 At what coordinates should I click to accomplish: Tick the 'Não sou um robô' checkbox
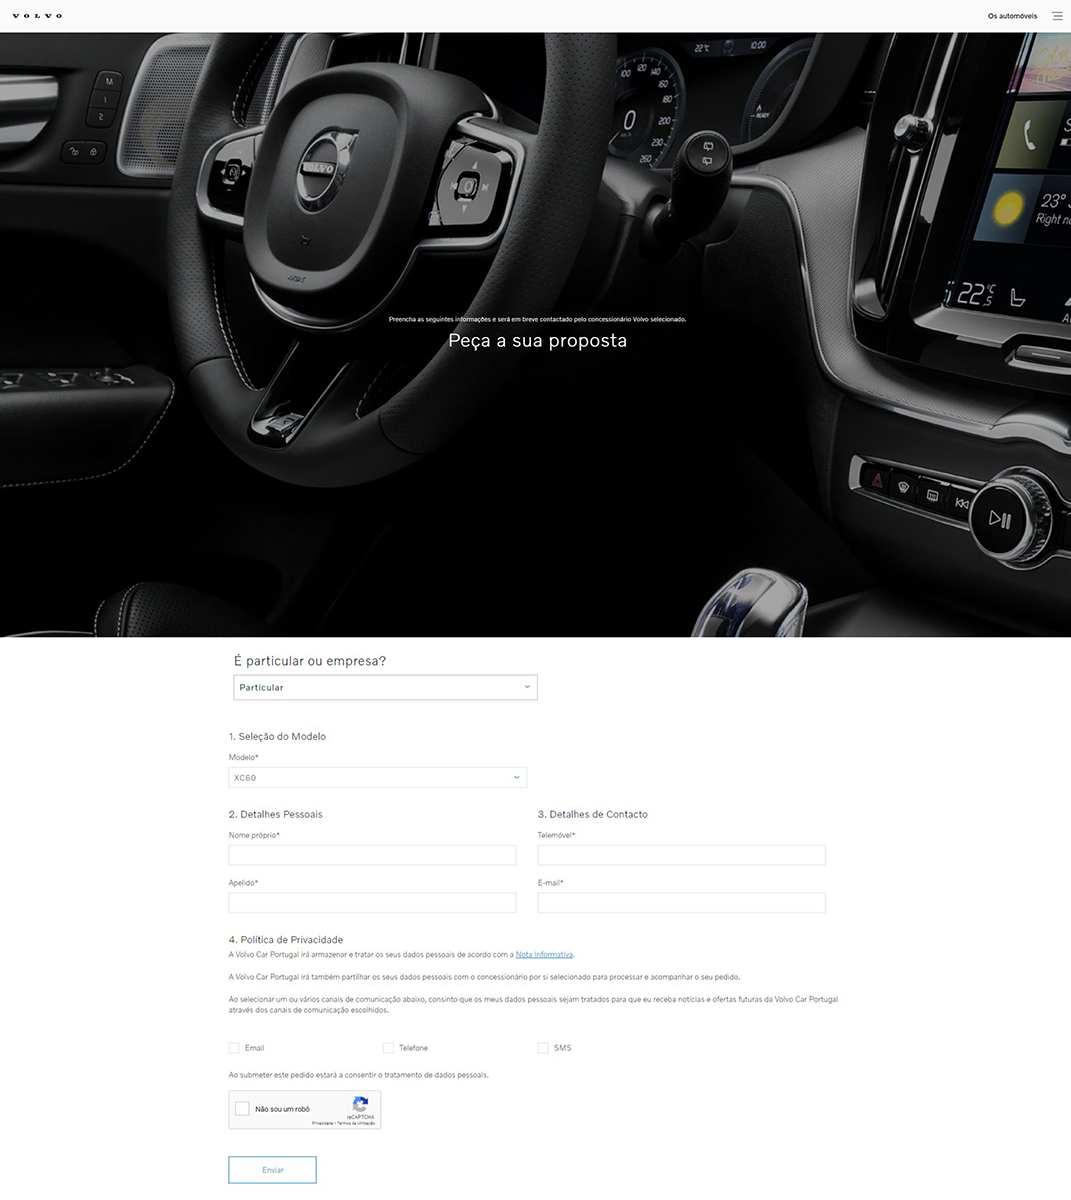tap(242, 1109)
